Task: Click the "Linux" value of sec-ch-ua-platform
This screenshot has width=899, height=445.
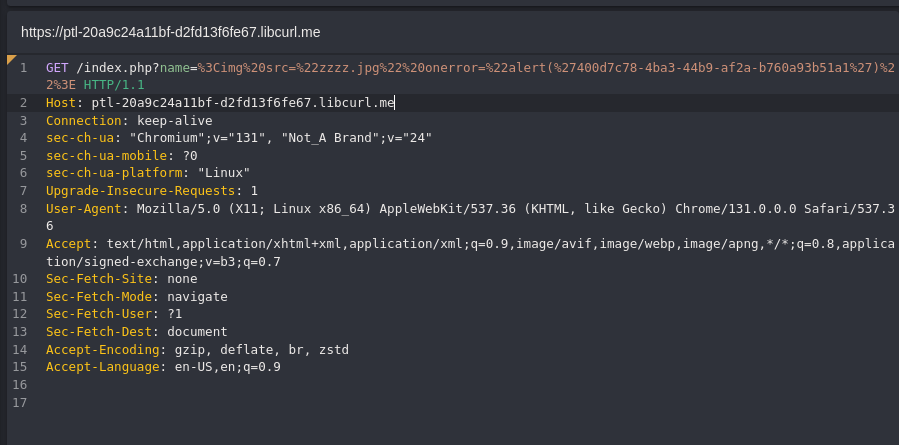Action: click(x=224, y=173)
